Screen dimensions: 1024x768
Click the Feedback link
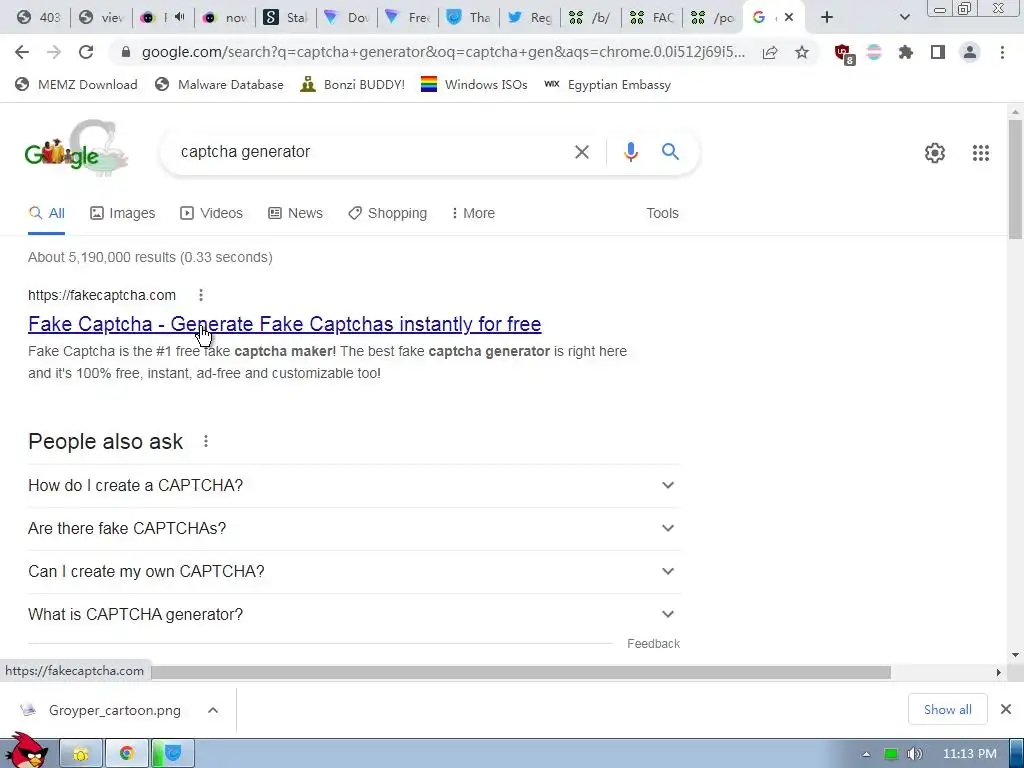tap(653, 644)
